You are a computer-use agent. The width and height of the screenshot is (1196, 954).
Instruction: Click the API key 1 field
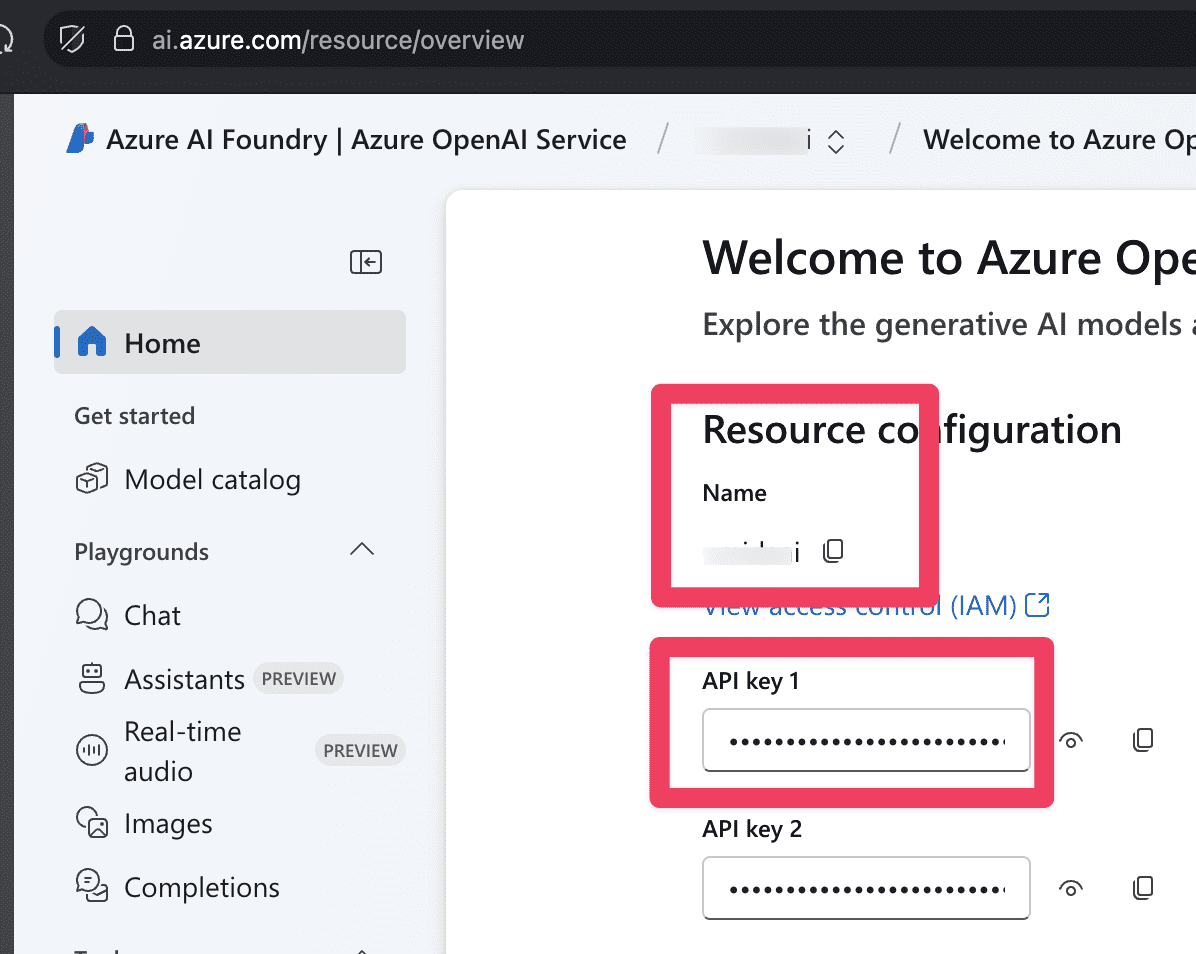866,740
